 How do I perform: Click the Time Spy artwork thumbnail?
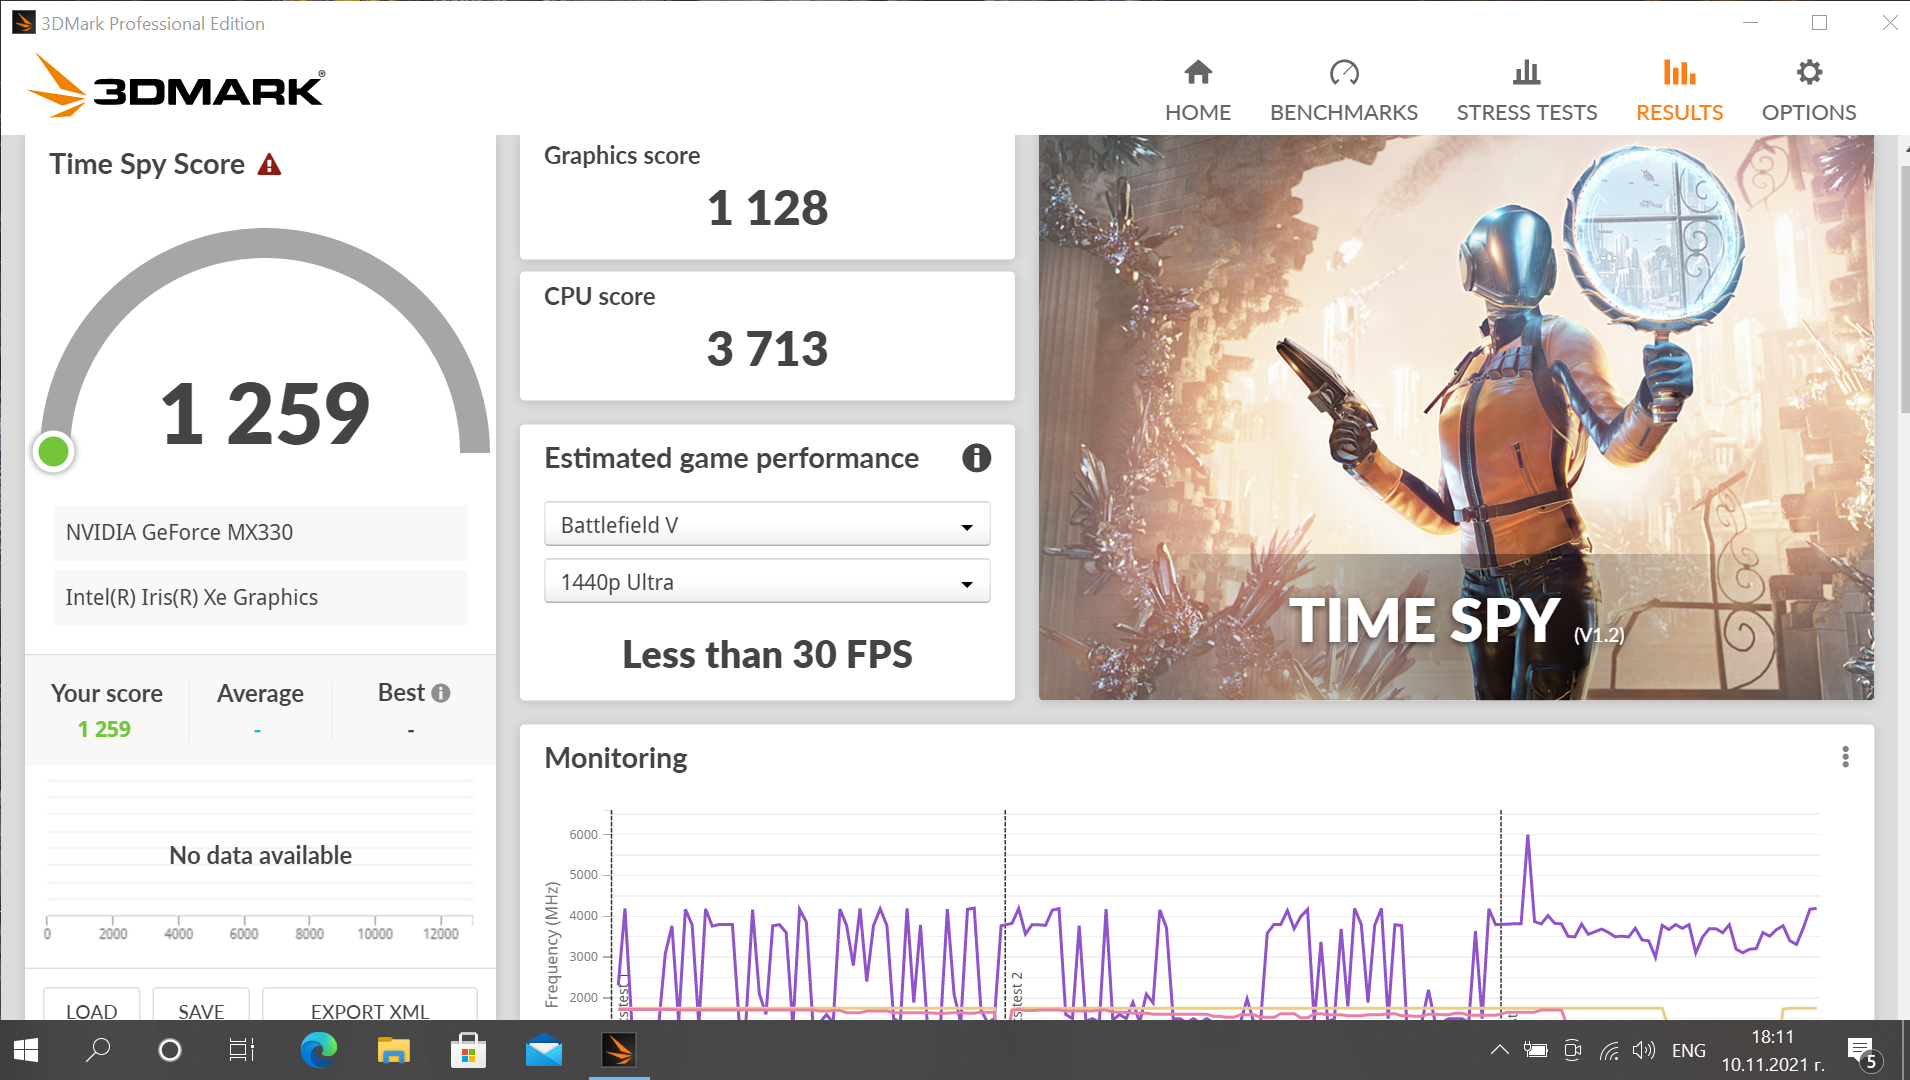pos(1456,418)
